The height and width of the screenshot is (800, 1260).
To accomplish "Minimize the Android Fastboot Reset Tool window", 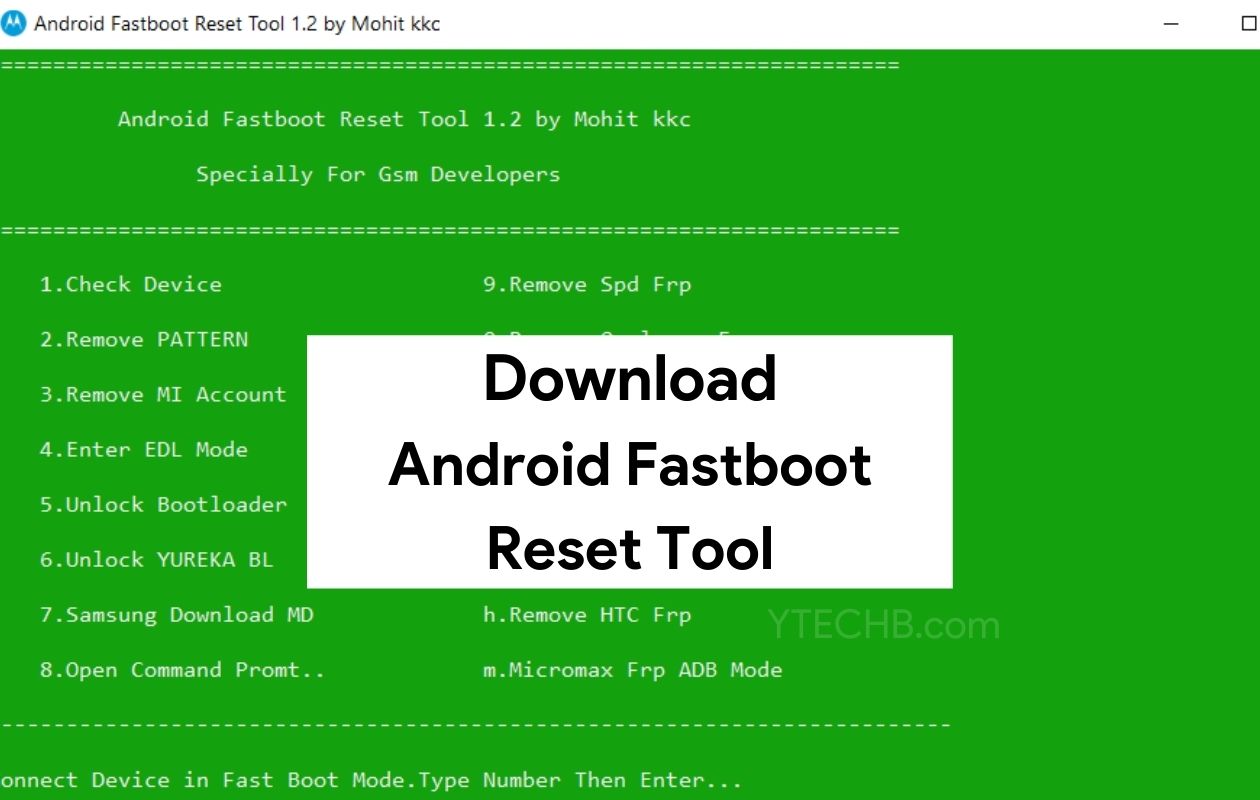I will (x=1172, y=24).
